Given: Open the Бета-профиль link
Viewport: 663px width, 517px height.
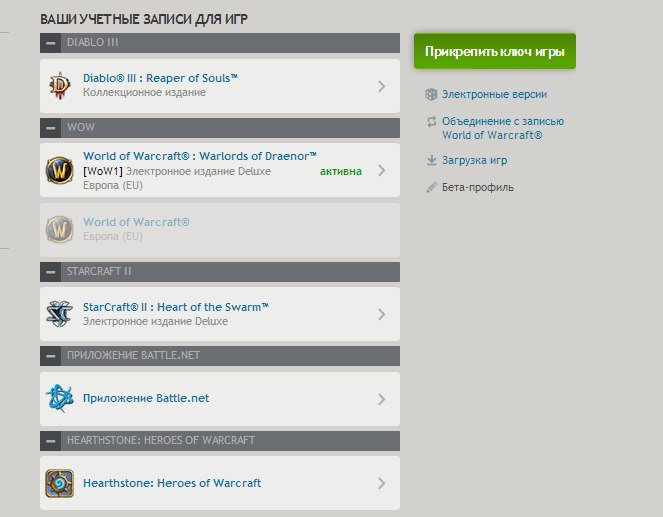Looking at the screenshot, I should click(x=478, y=187).
